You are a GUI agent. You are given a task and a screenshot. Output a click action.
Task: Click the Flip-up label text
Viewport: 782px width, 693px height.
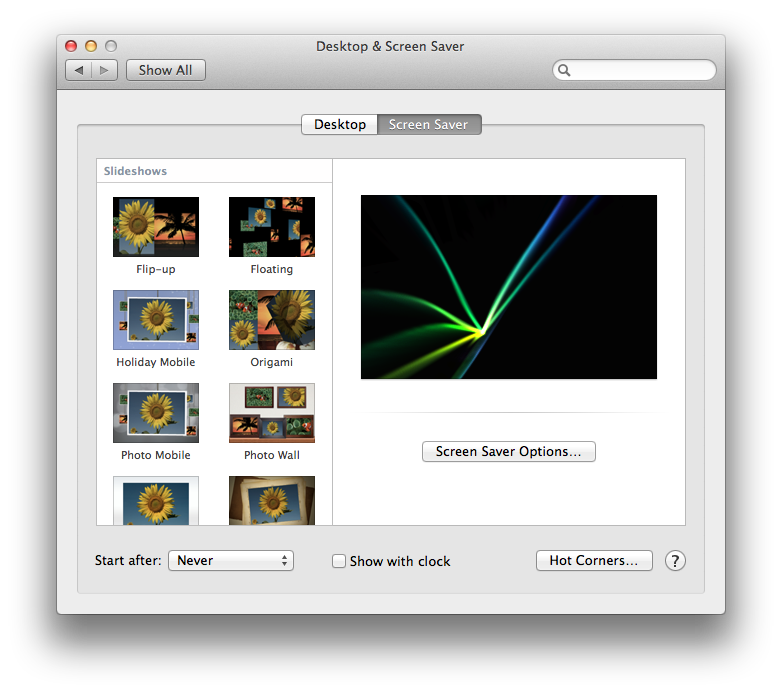pos(156,269)
